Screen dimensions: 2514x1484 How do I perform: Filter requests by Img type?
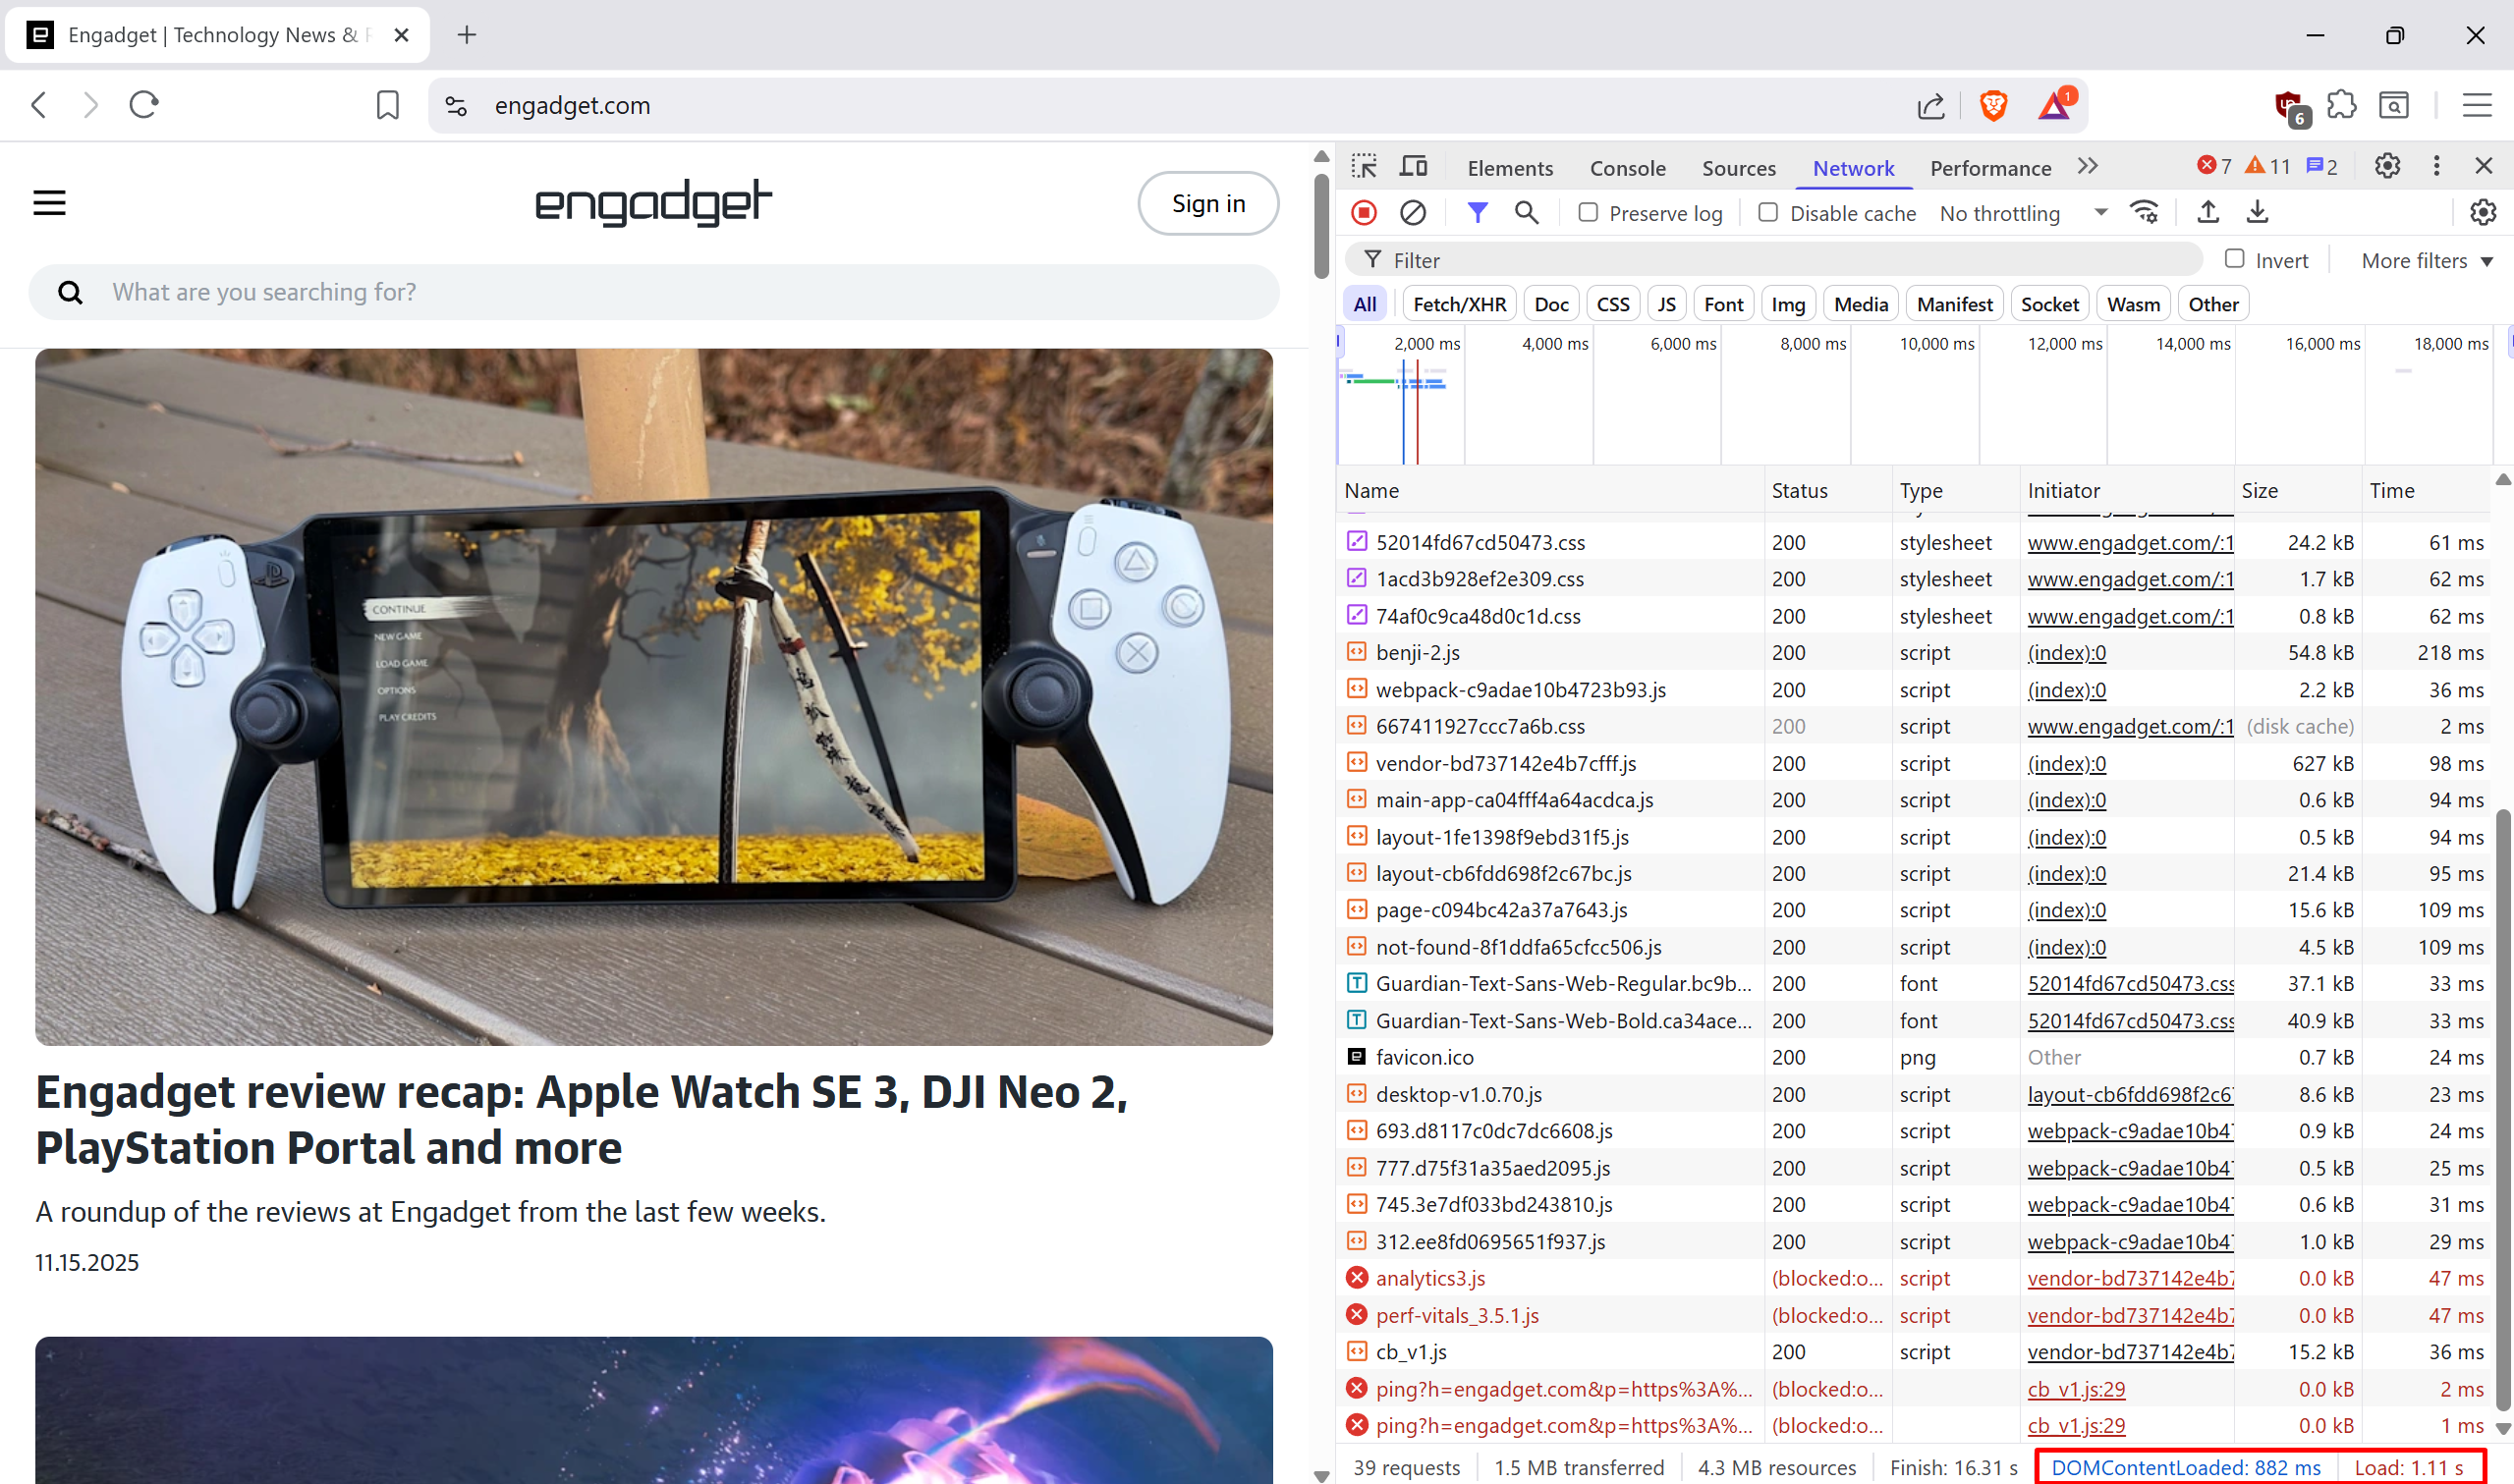tap(1788, 304)
